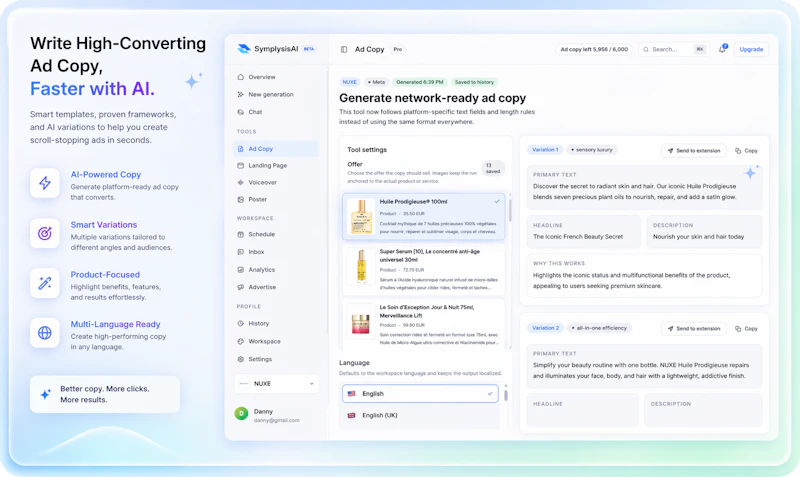The height and width of the screenshot is (477, 800).
Task: Click the History clock icon
Action: 240,323
